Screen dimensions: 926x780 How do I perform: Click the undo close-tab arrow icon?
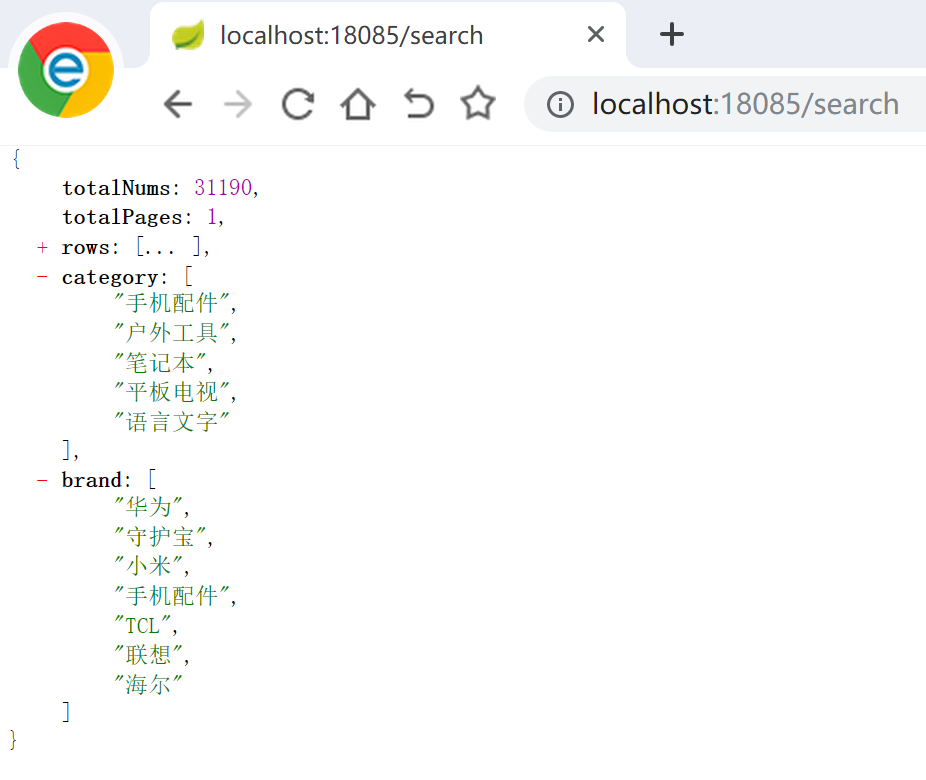[419, 104]
